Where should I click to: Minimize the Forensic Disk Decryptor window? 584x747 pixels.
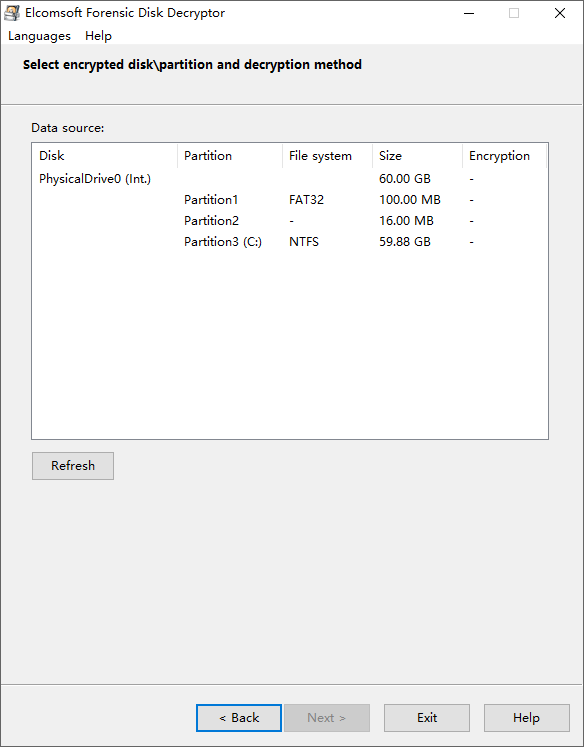(469, 13)
